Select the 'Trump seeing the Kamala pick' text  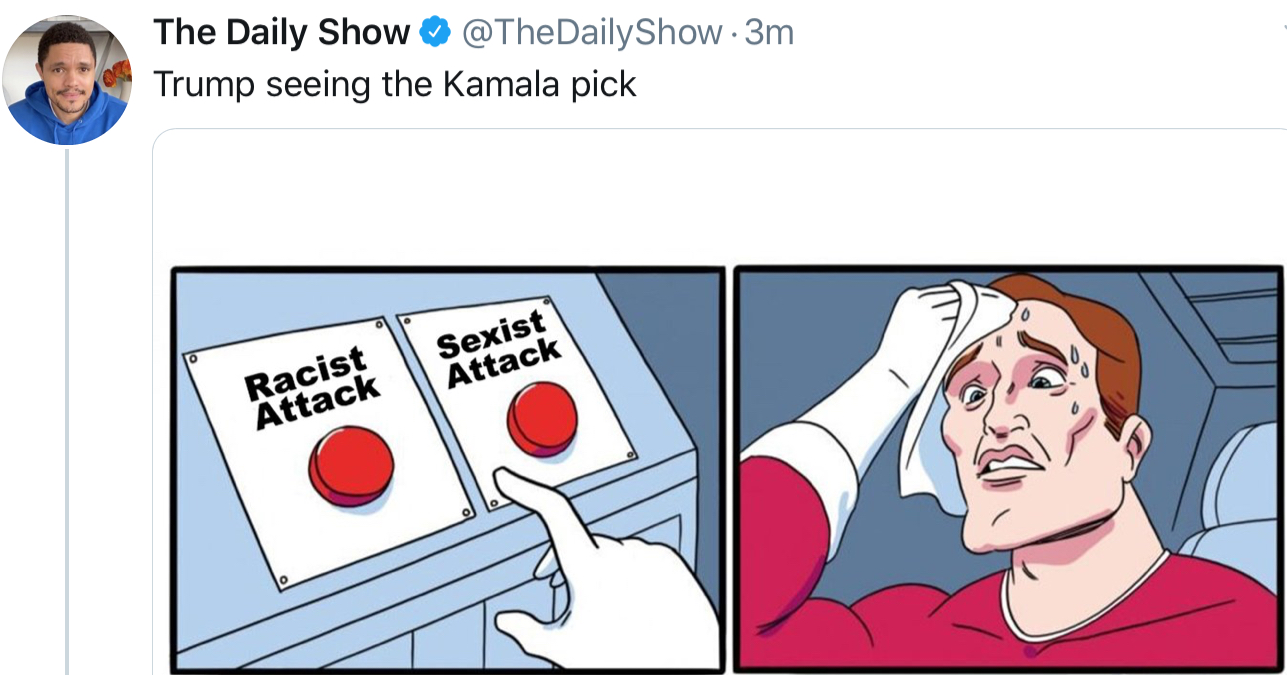(395, 85)
